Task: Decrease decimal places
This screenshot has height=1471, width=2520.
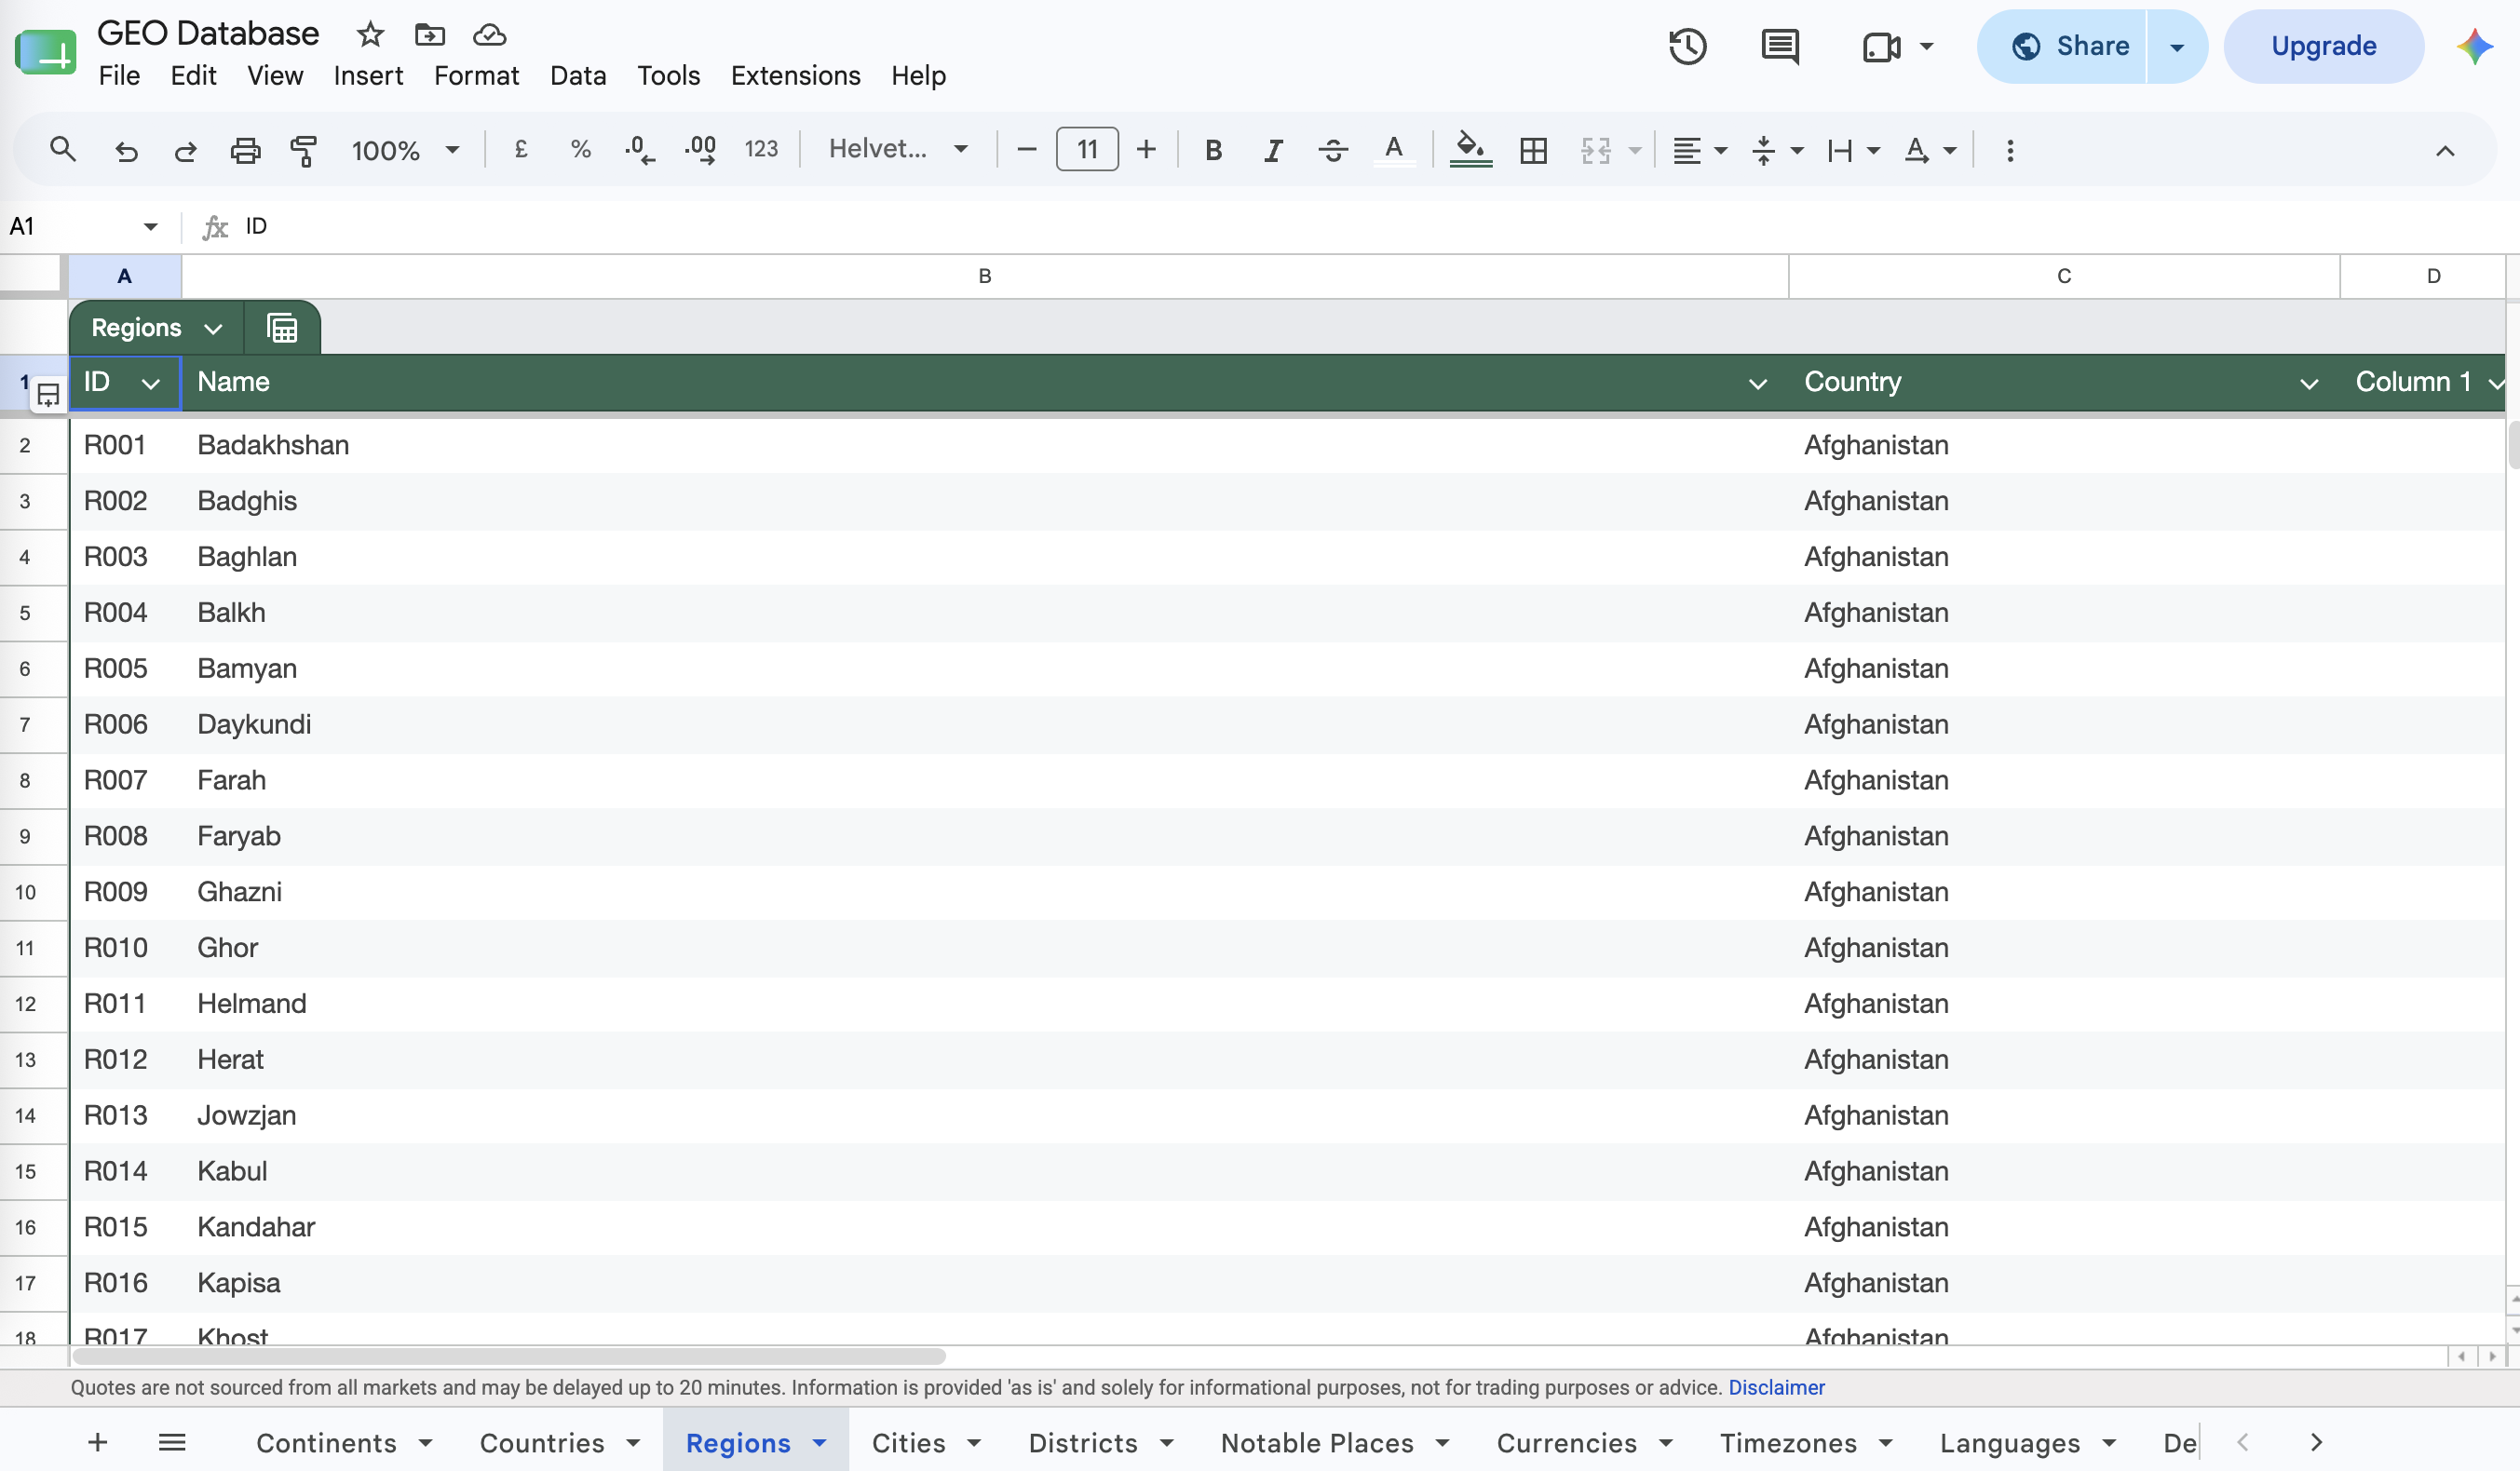Action: [x=639, y=150]
